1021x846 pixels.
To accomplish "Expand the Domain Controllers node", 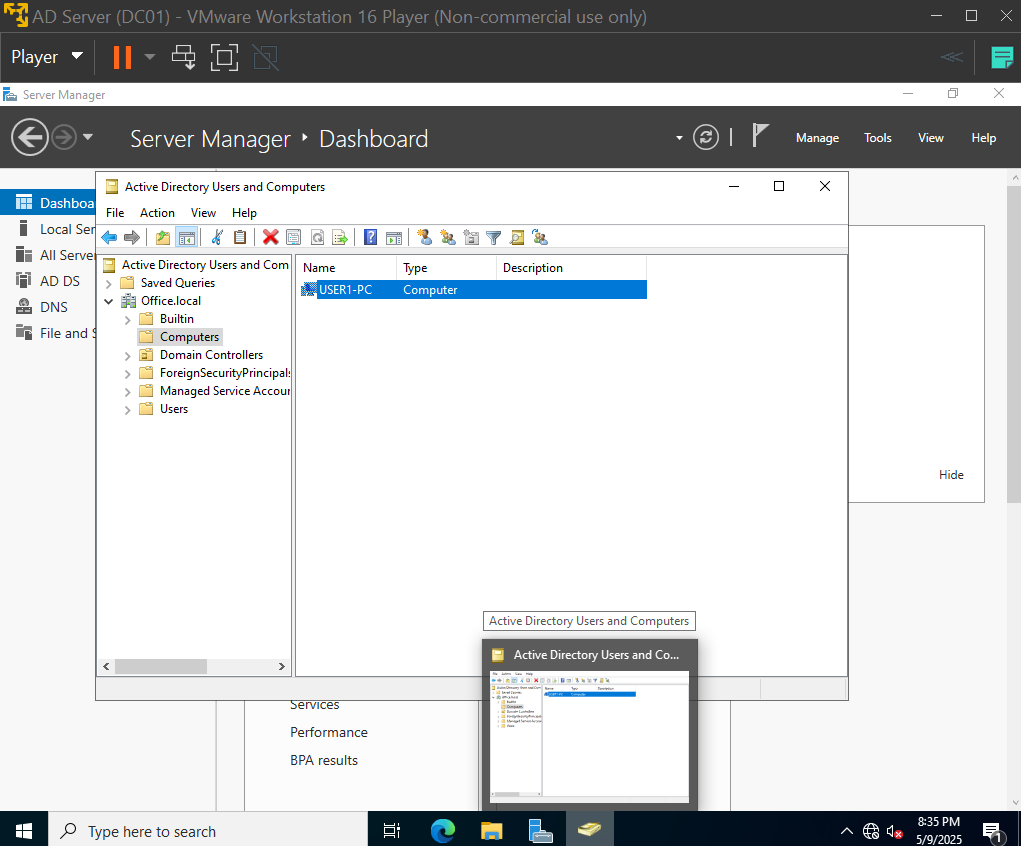I will (x=128, y=356).
